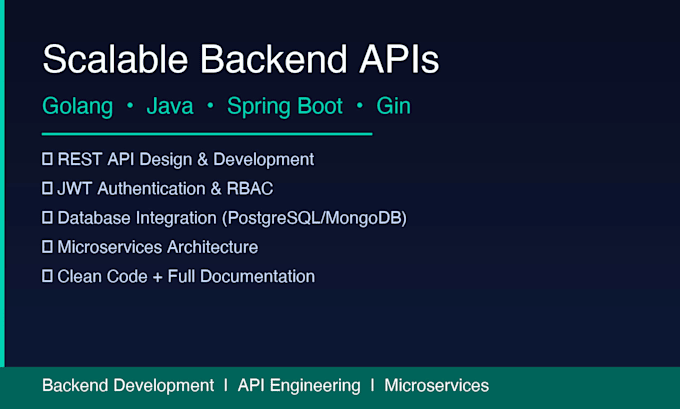Select the 'Java' text
Screen dimensions: 680x409
click(170, 106)
